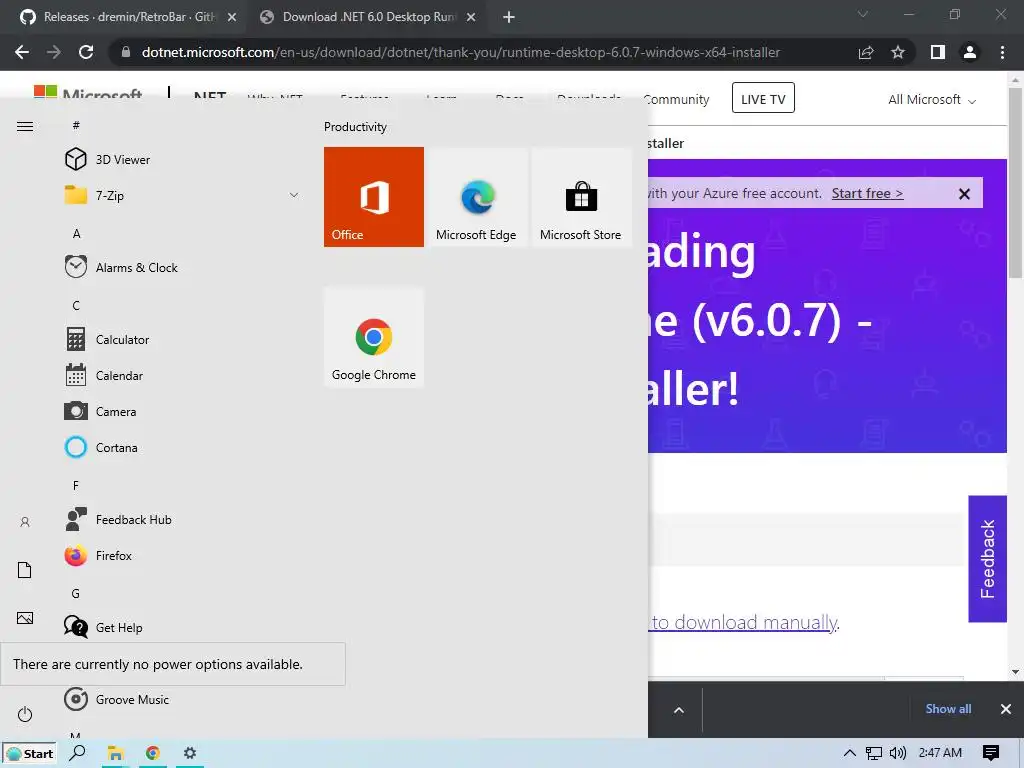This screenshot has width=1024, height=768.
Task: Expand the download item chevron in shelf
Action: click(679, 710)
